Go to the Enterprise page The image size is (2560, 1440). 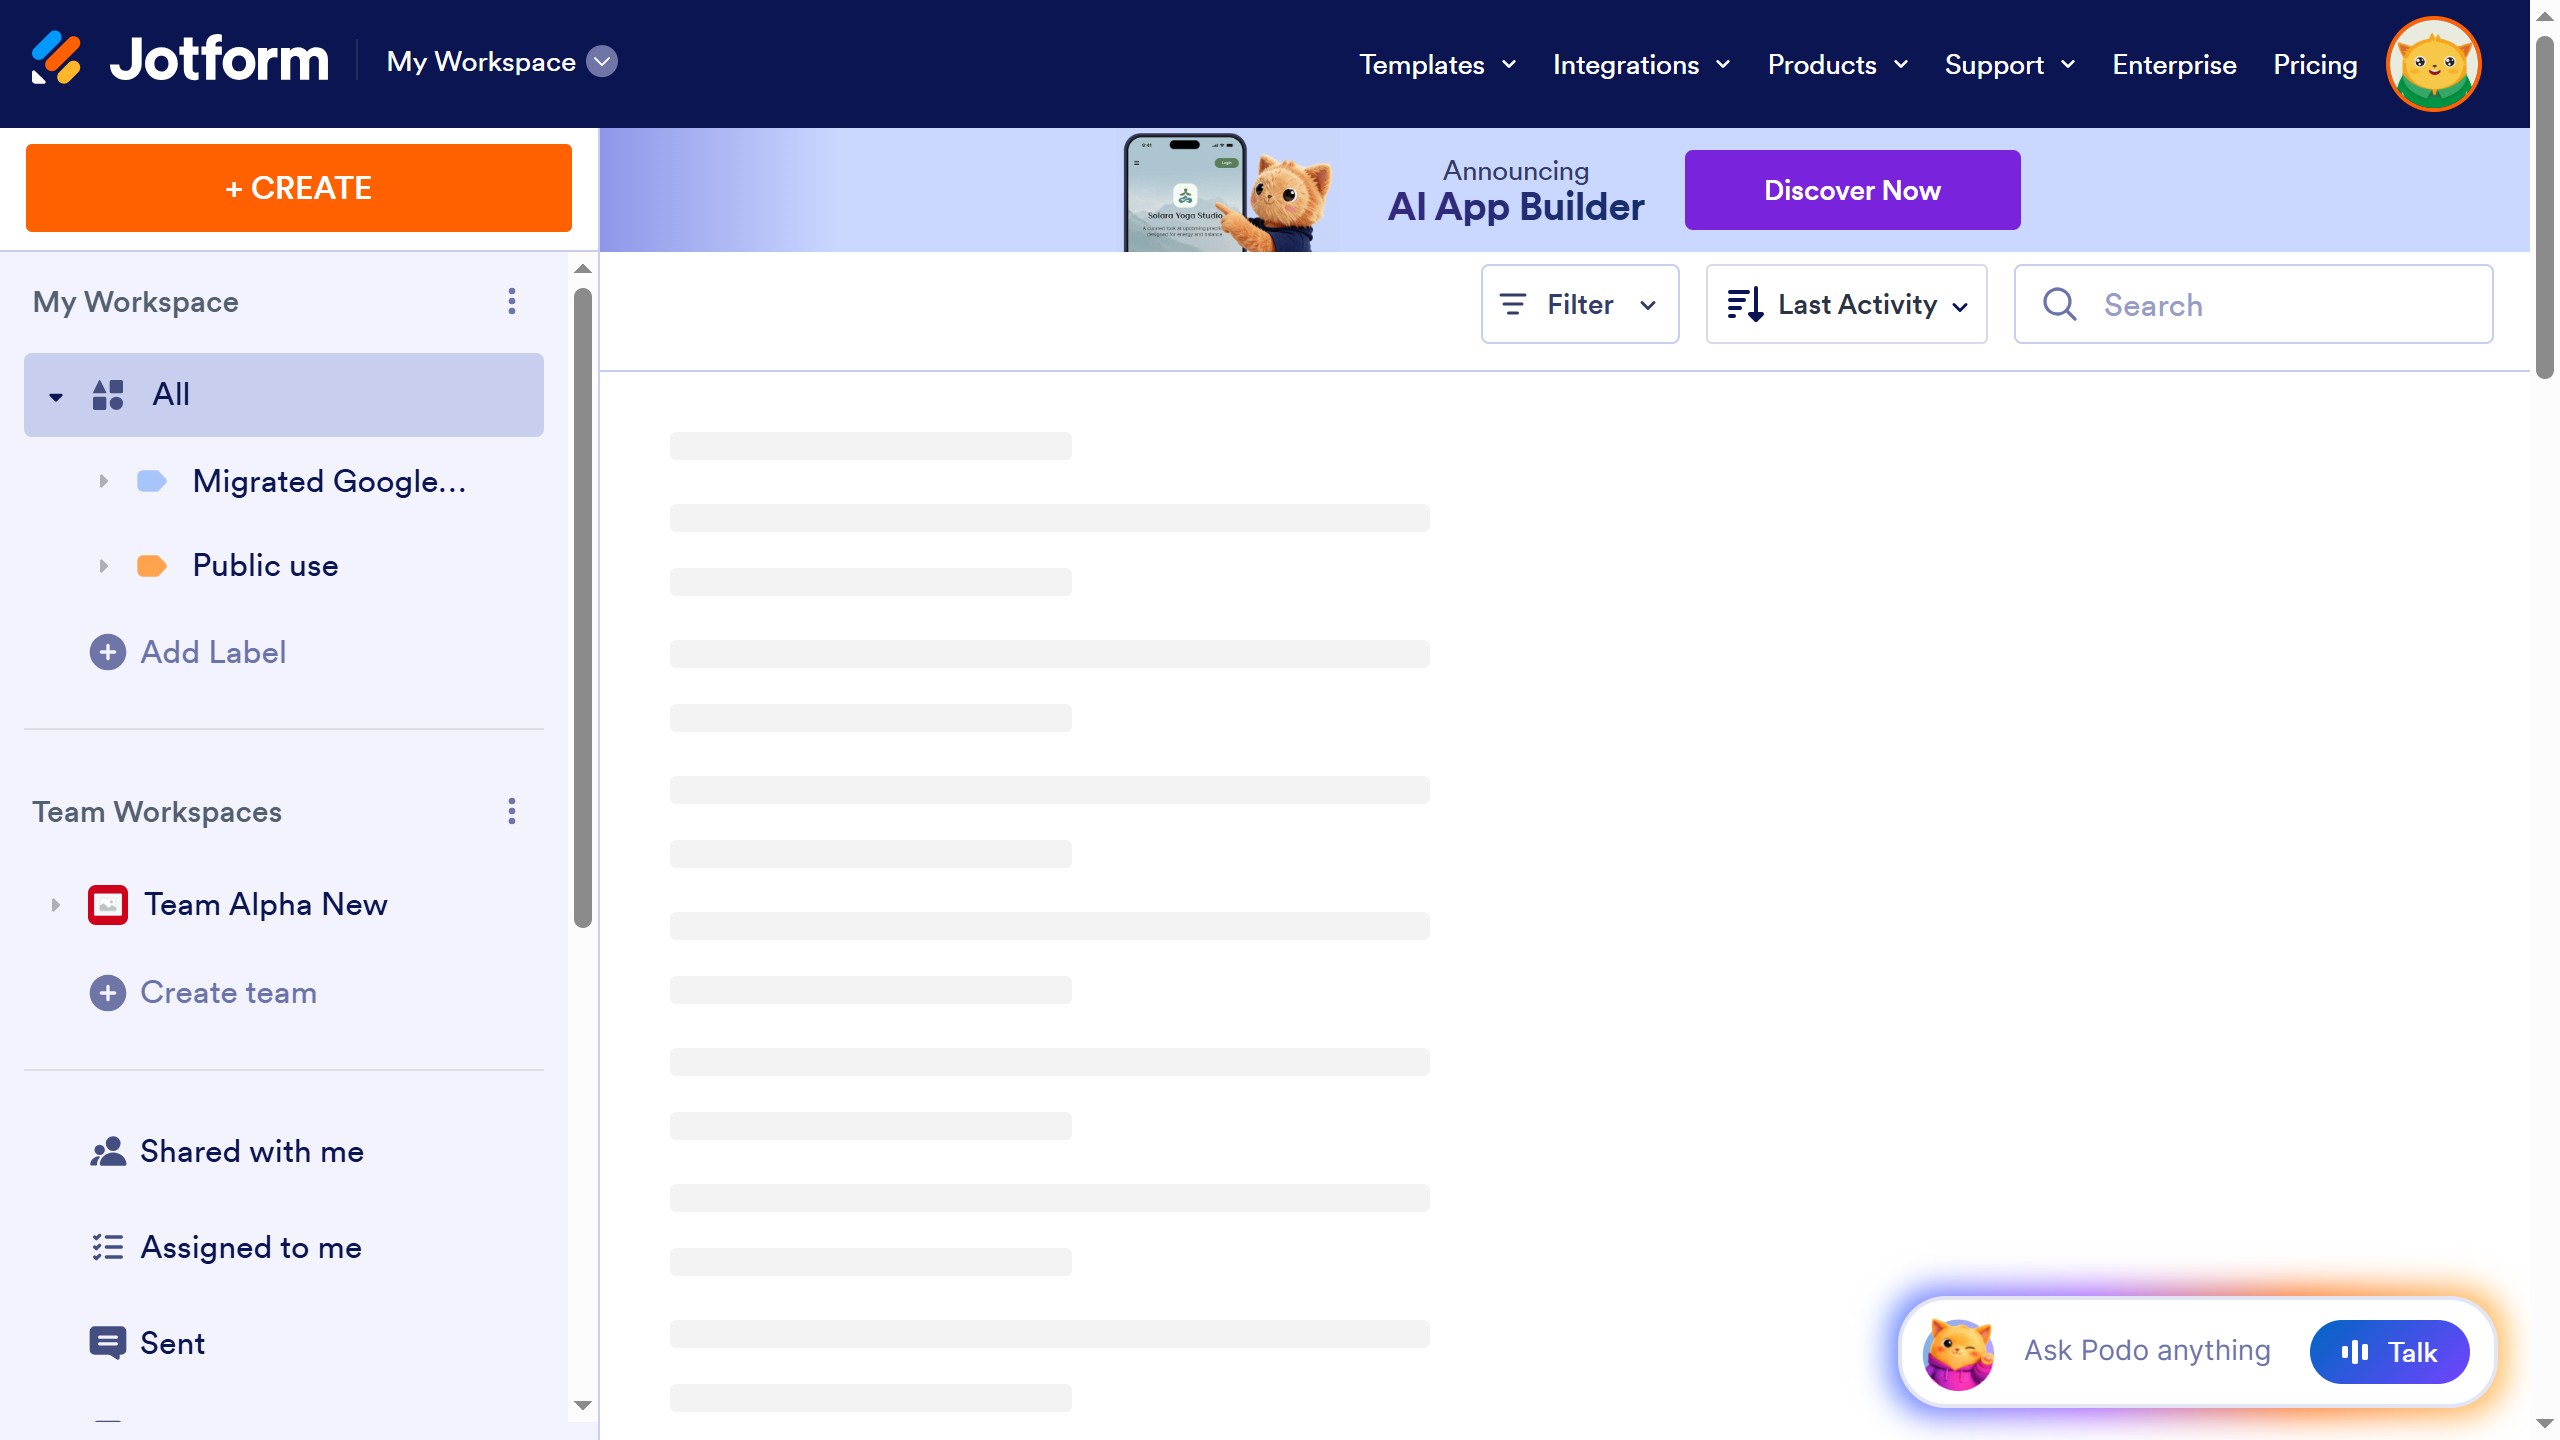coord(2174,65)
